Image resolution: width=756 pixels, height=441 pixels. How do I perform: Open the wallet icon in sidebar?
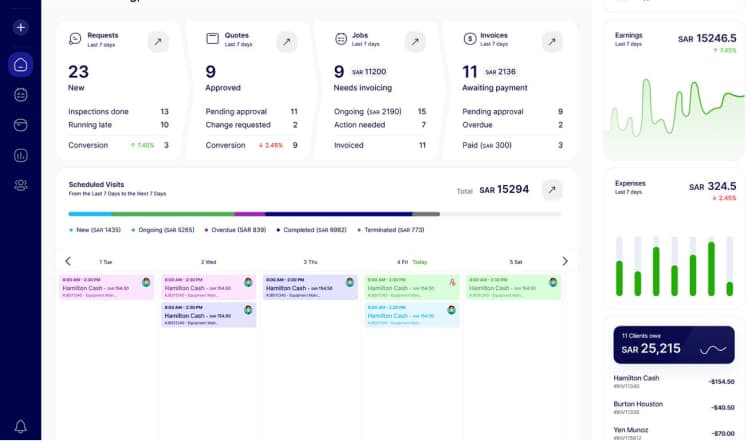(20, 125)
